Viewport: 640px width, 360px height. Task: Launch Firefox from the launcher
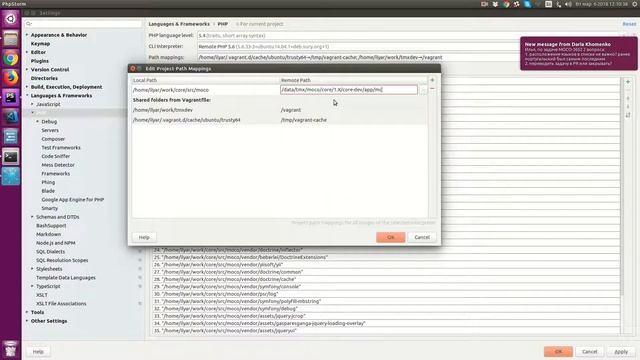[x=11, y=78]
